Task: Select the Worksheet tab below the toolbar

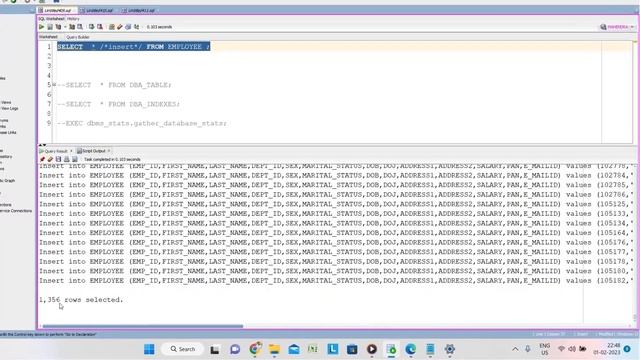Action: [x=48, y=37]
